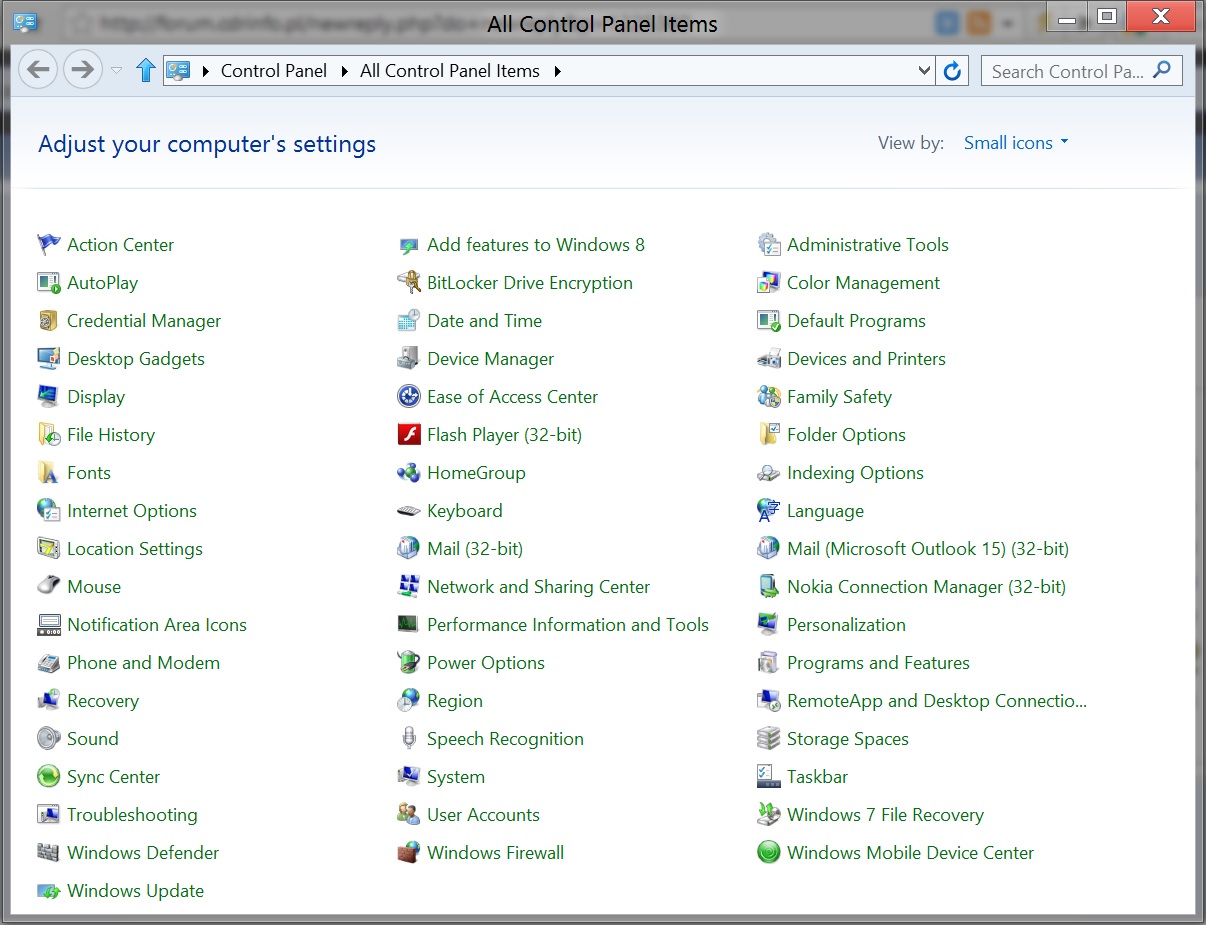Click the Storage Spaces drives icon
Viewport: 1206px width, 925px height.
click(768, 738)
